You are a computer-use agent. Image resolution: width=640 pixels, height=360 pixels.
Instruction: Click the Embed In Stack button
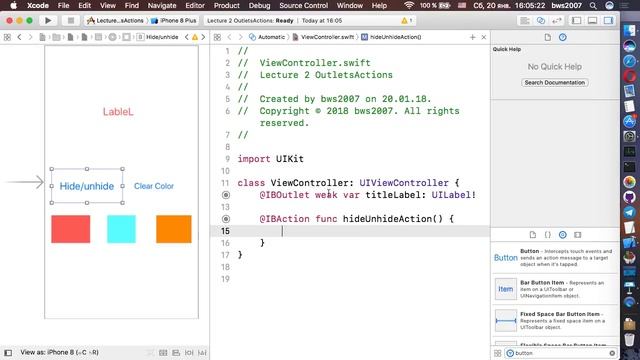point(163,353)
